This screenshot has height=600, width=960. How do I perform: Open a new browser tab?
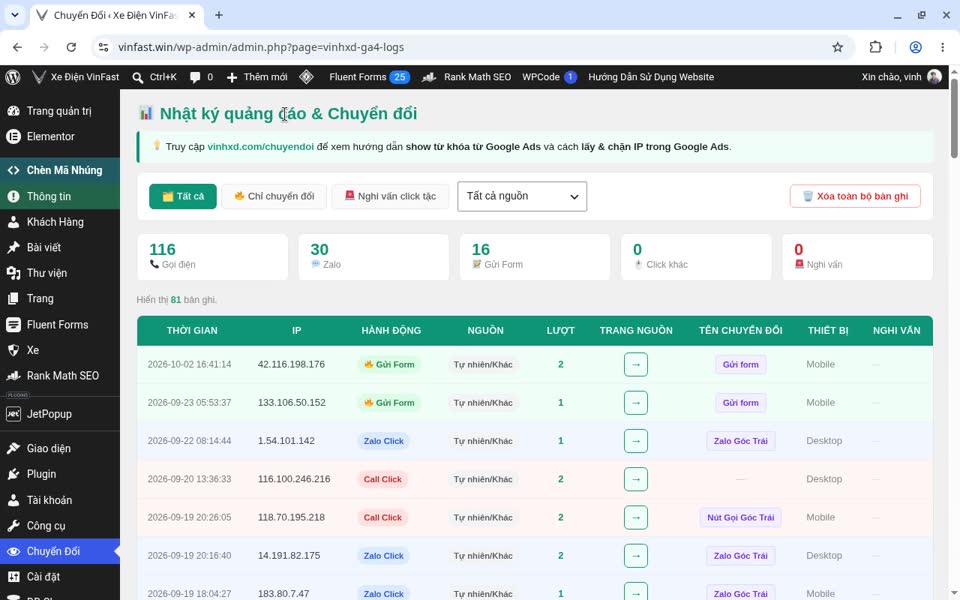(x=219, y=15)
